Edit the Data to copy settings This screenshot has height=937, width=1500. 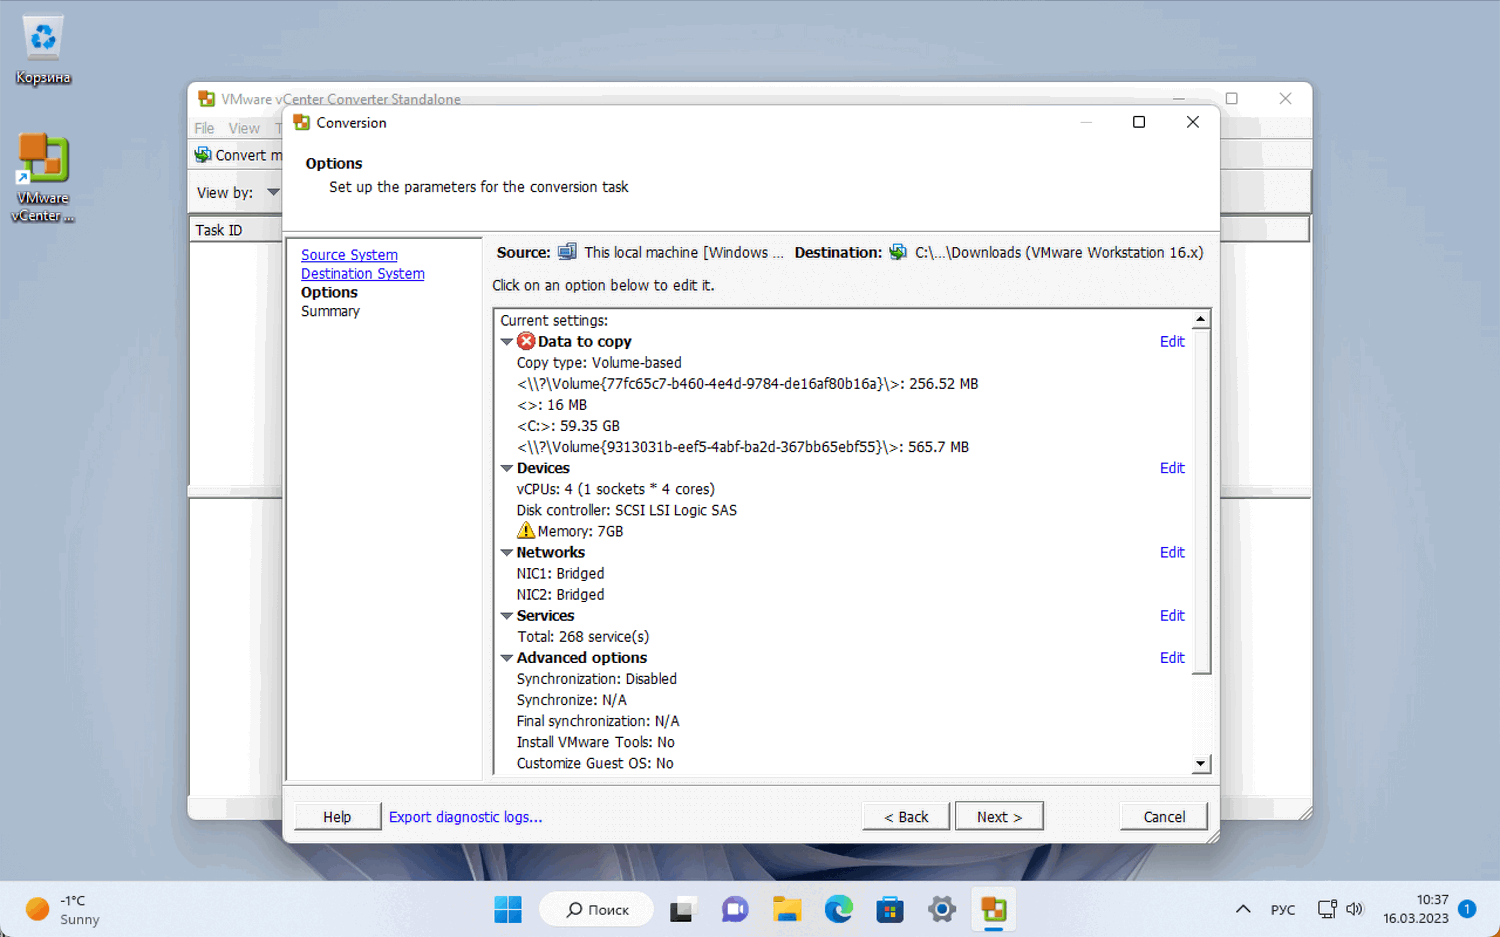pyautogui.click(x=1172, y=342)
